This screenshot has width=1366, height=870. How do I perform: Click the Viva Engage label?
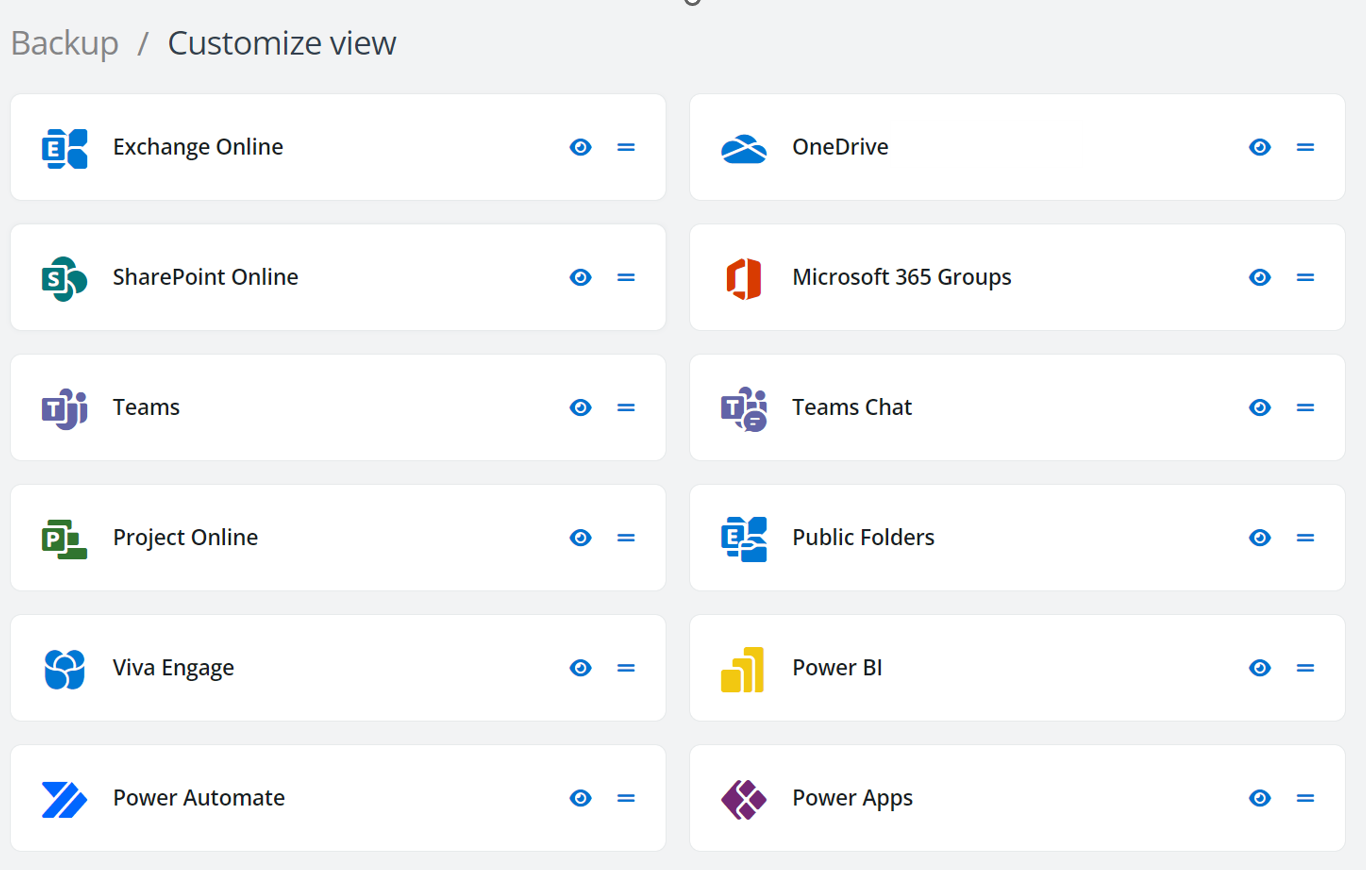(173, 668)
